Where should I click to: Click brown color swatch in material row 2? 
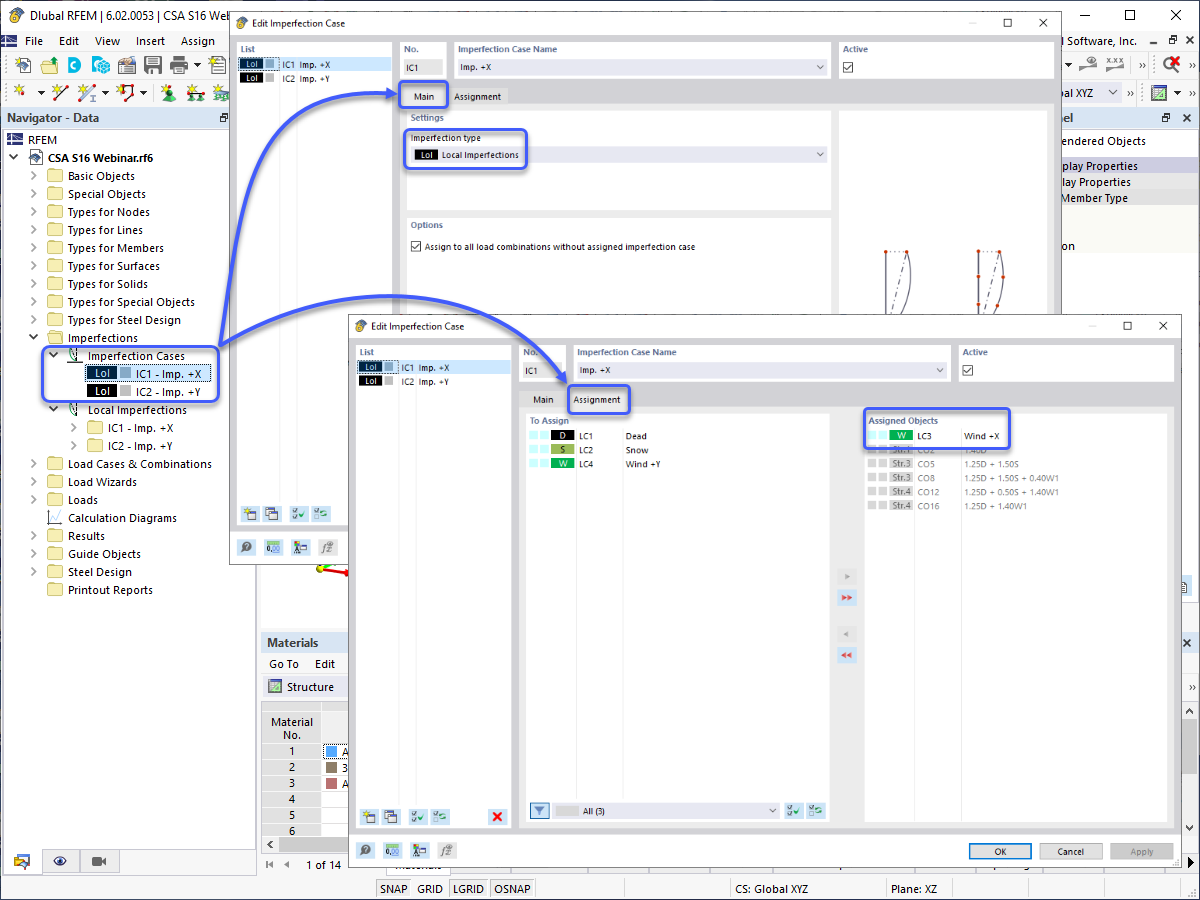[331, 767]
